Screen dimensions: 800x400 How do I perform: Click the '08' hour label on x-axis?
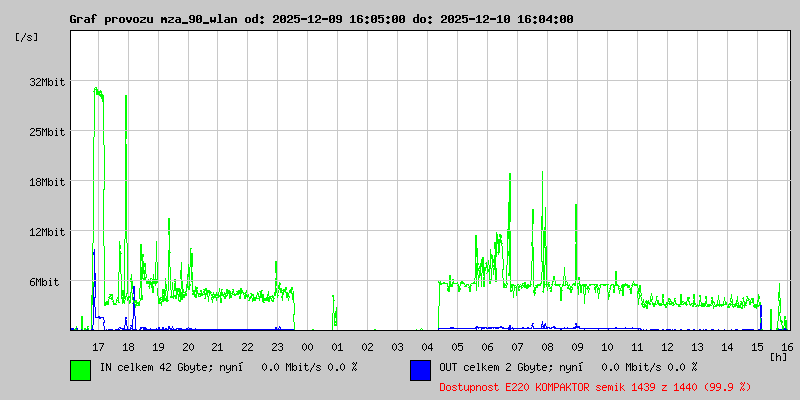[x=547, y=347]
